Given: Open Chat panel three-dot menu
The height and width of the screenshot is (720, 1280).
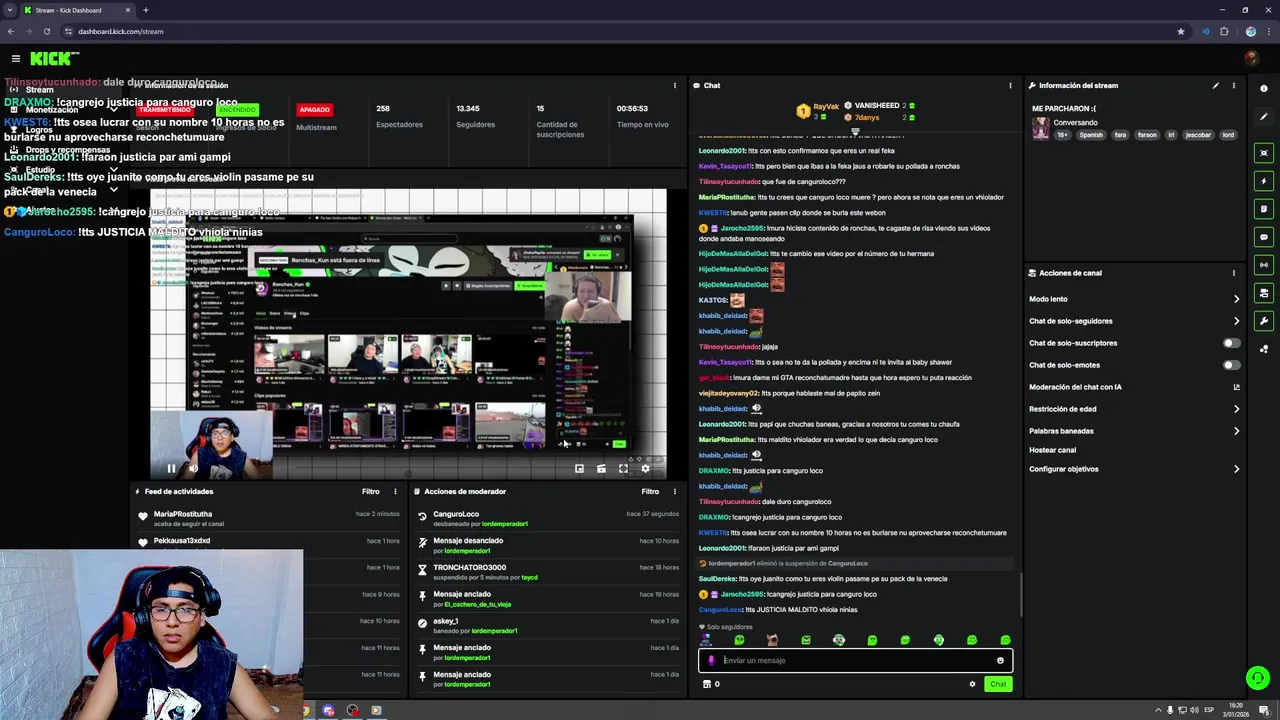Looking at the screenshot, I should click(1010, 85).
